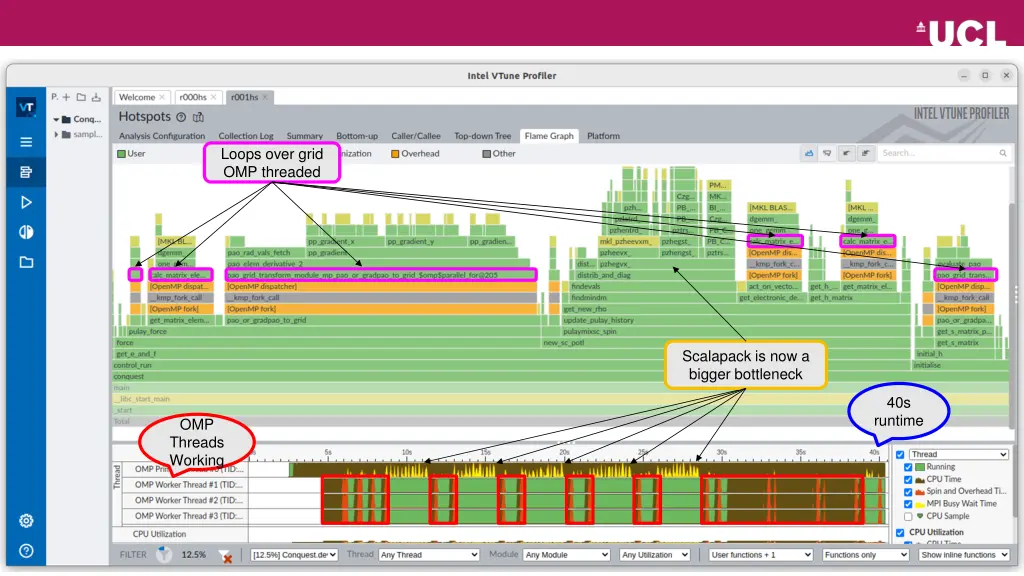Toggle the CPU Time checkbox under Thread

click(x=908, y=480)
